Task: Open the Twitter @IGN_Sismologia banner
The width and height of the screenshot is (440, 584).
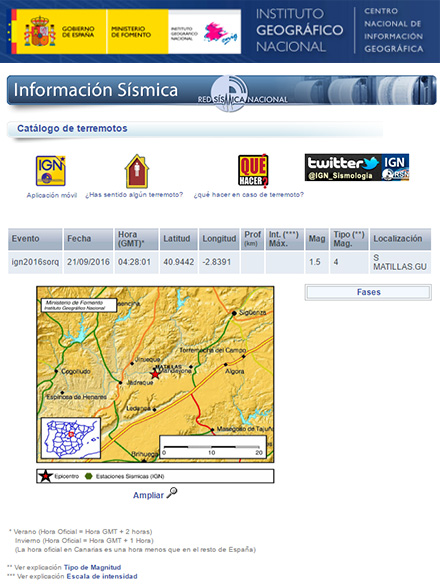Action: [357, 167]
